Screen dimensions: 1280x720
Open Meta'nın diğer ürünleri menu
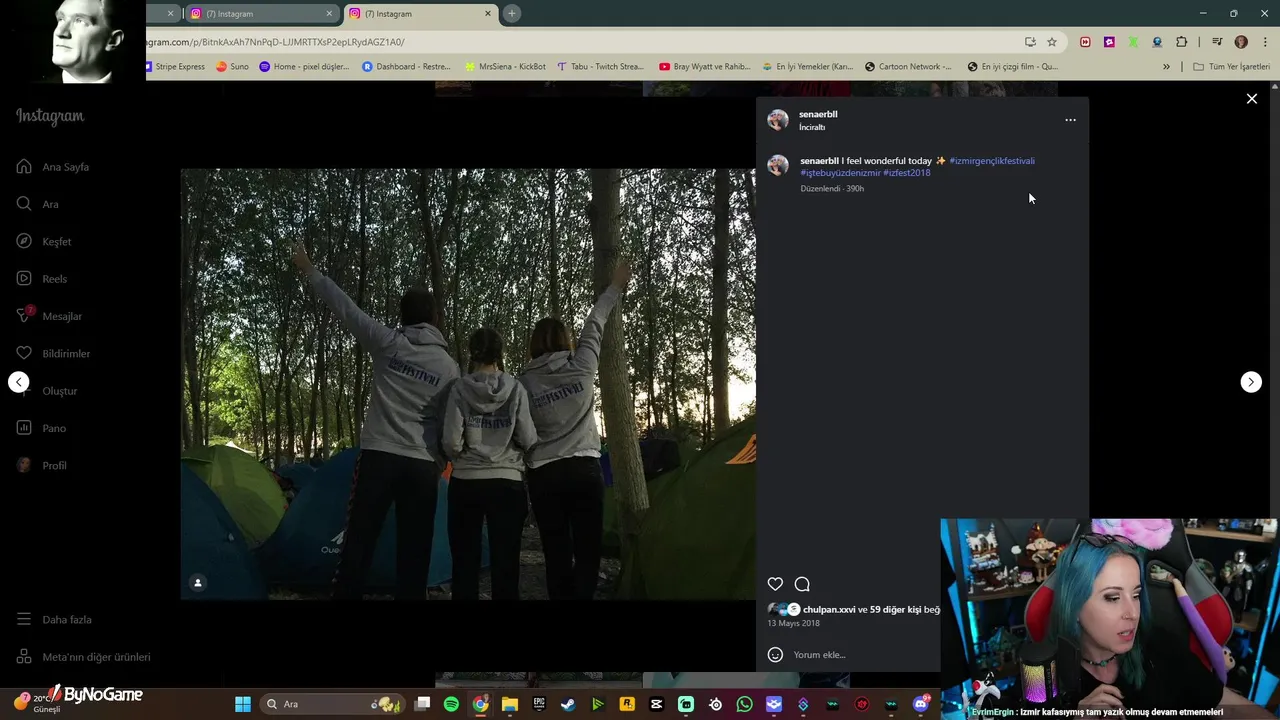[83, 657]
